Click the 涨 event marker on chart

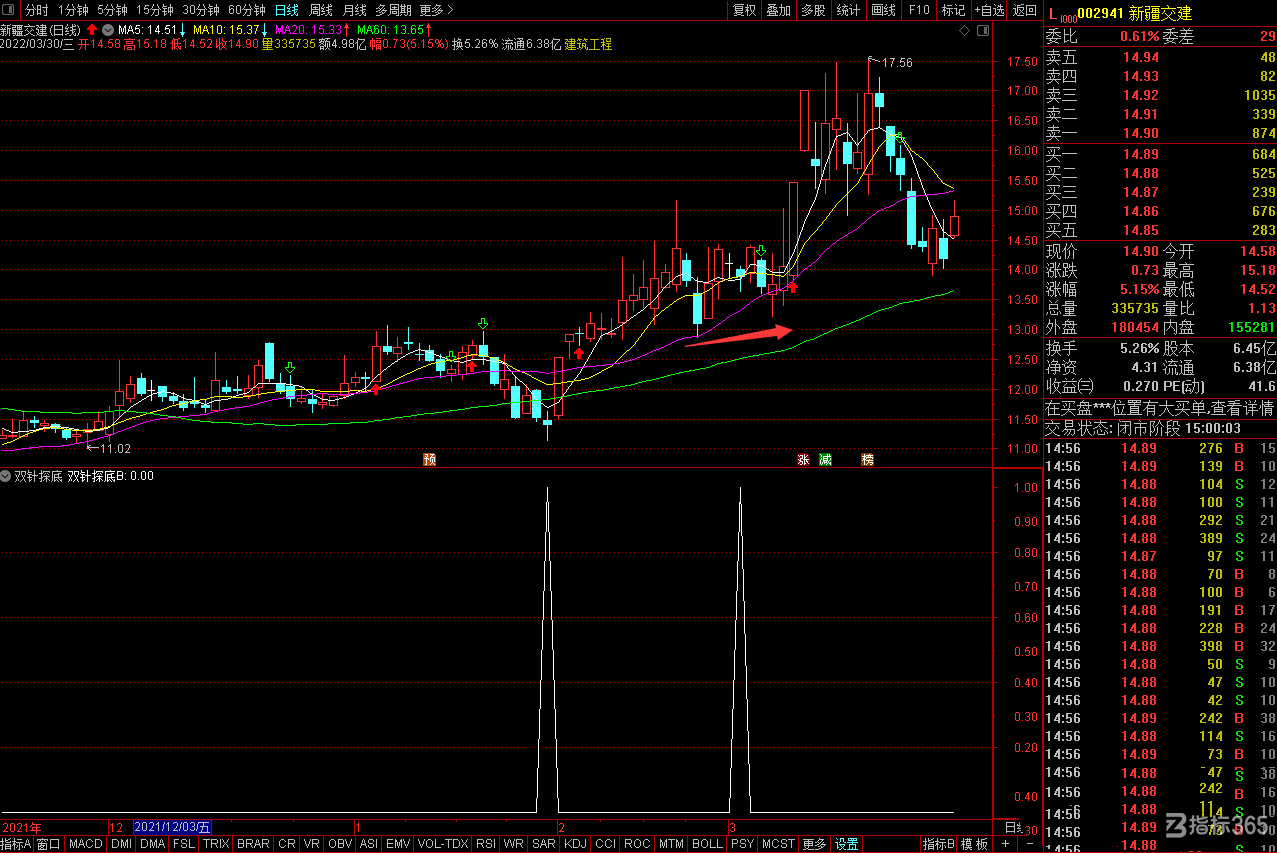[804, 460]
